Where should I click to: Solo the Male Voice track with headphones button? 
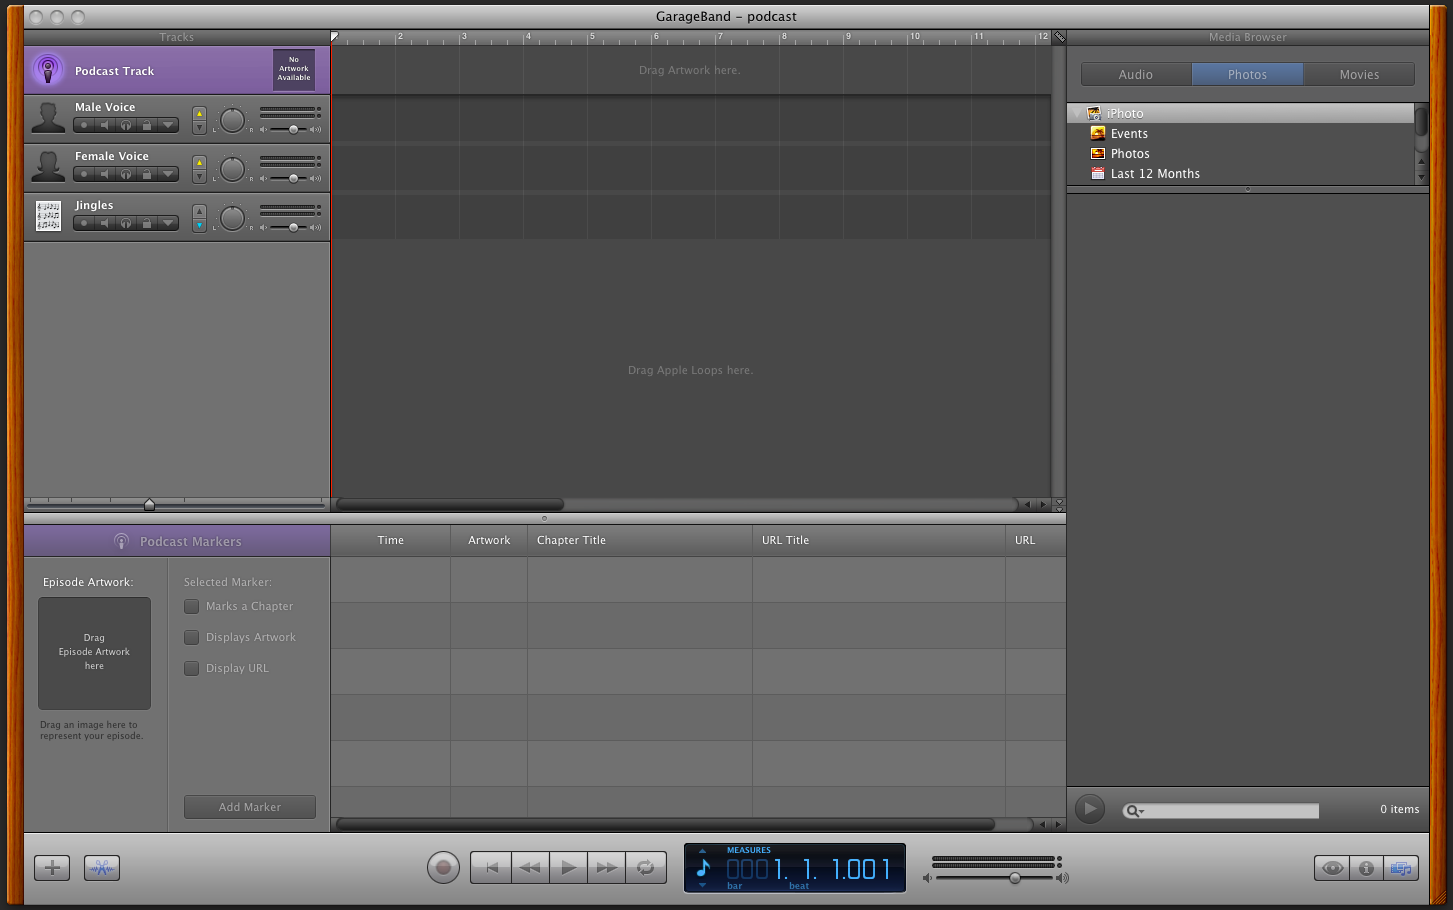pos(126,125)
